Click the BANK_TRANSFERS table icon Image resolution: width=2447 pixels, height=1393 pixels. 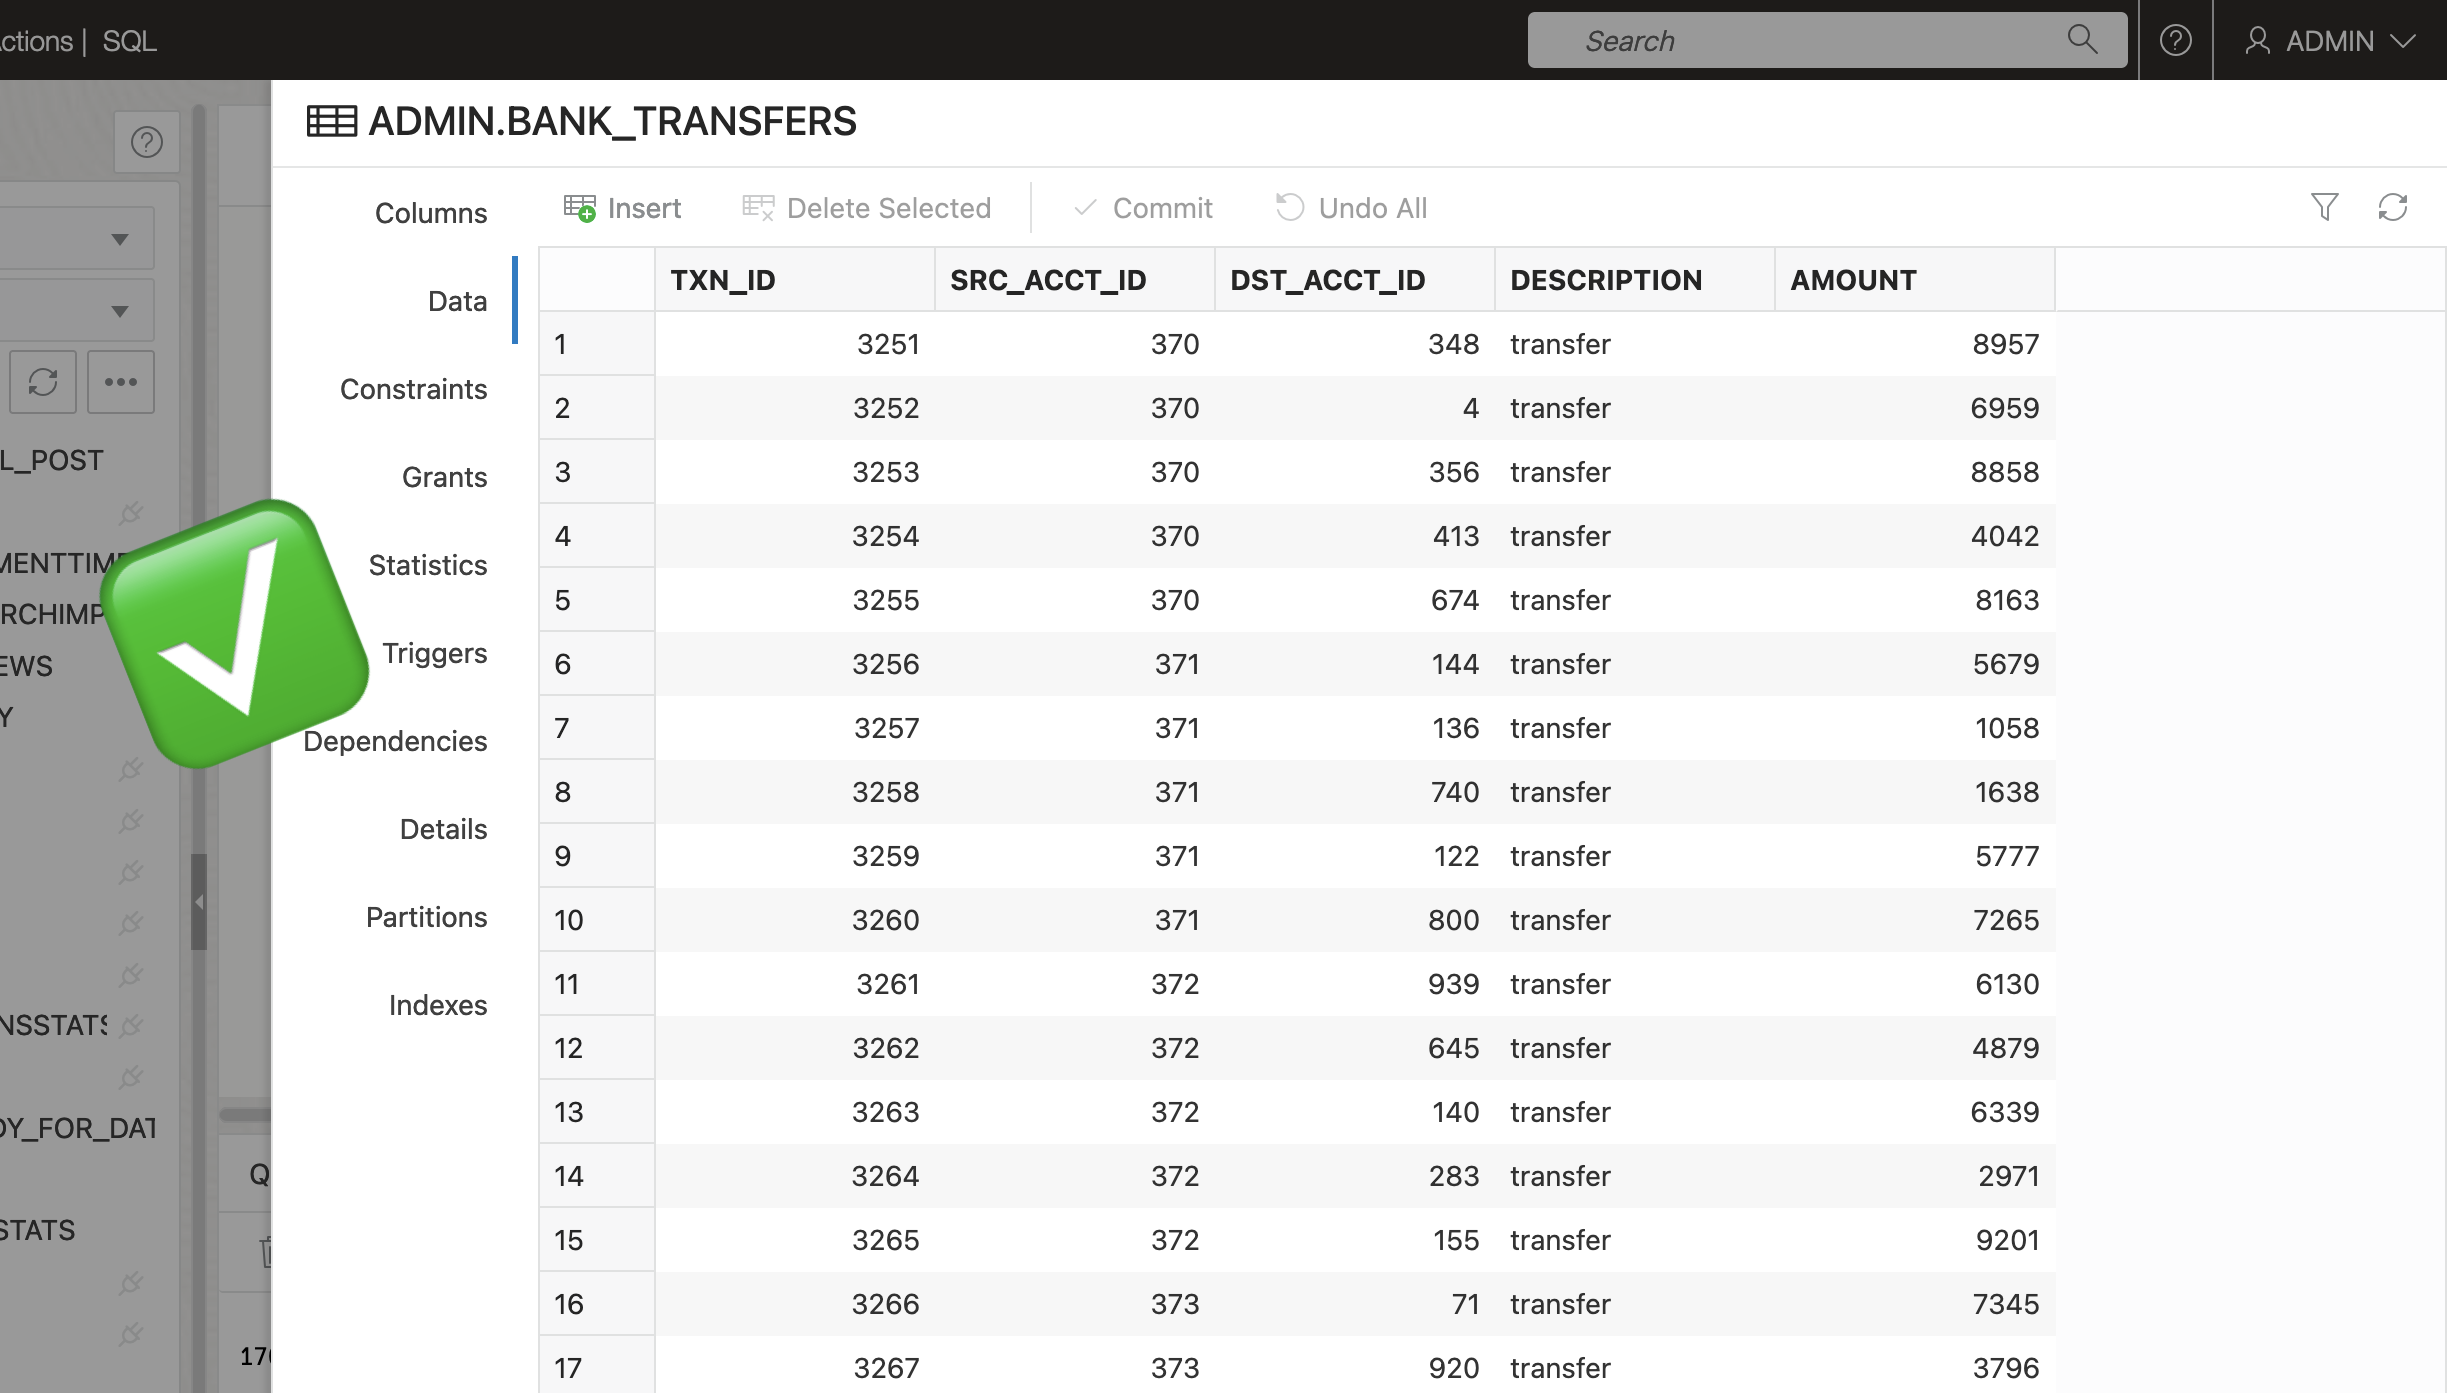pyautogui.click(x=331, y=121)
